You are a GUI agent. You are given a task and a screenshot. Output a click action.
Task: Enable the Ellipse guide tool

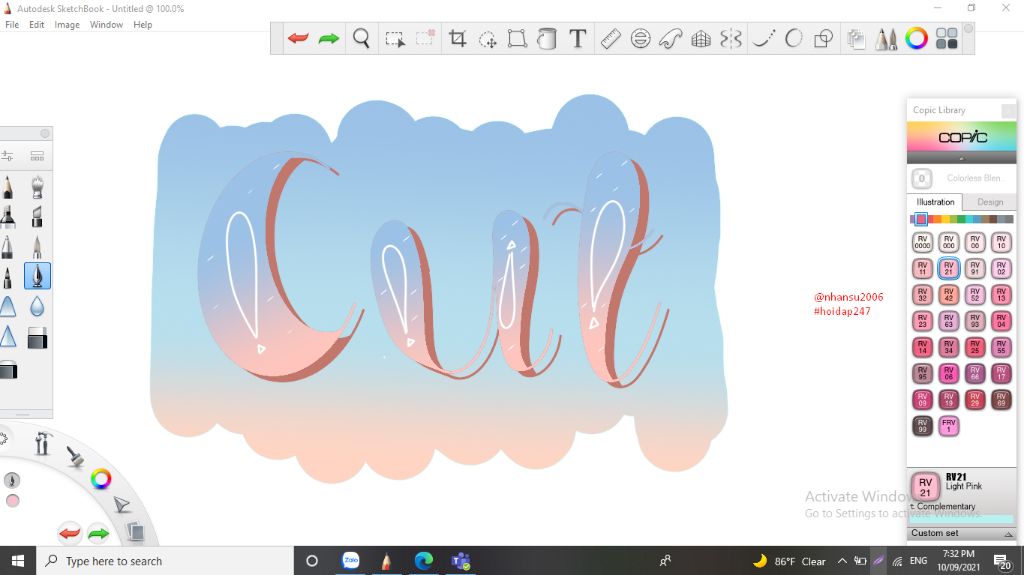point(641,39)
